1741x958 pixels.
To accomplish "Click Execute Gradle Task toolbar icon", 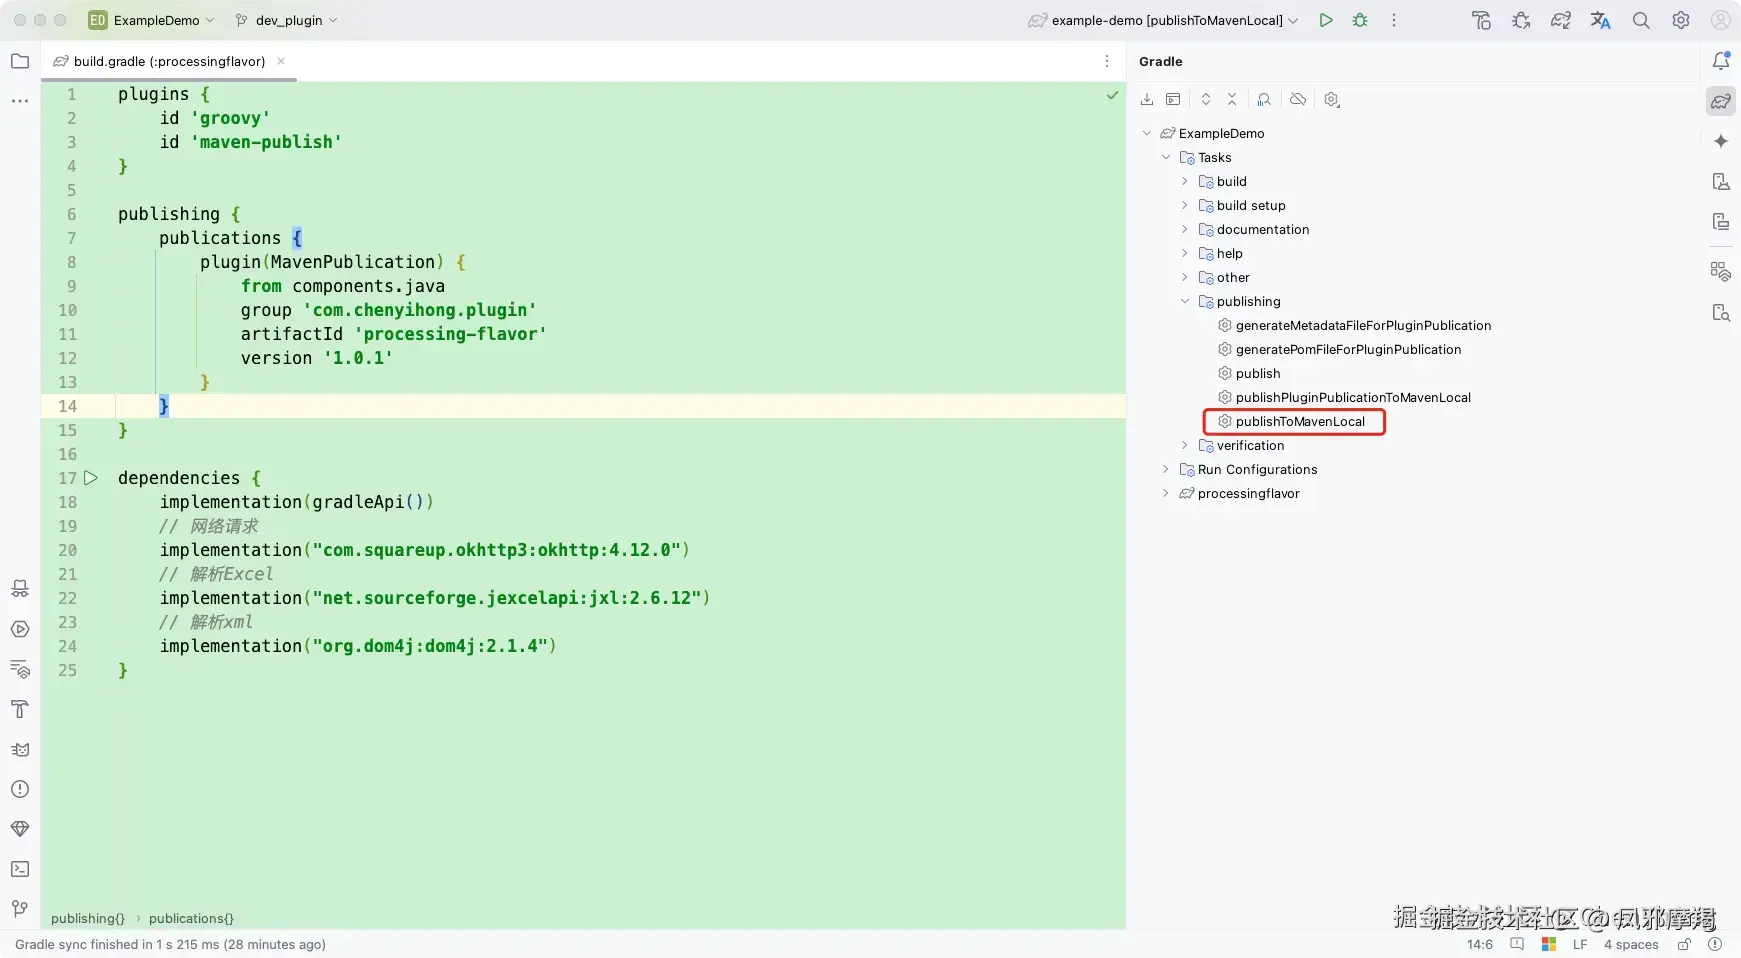I will pos(1173,99).
